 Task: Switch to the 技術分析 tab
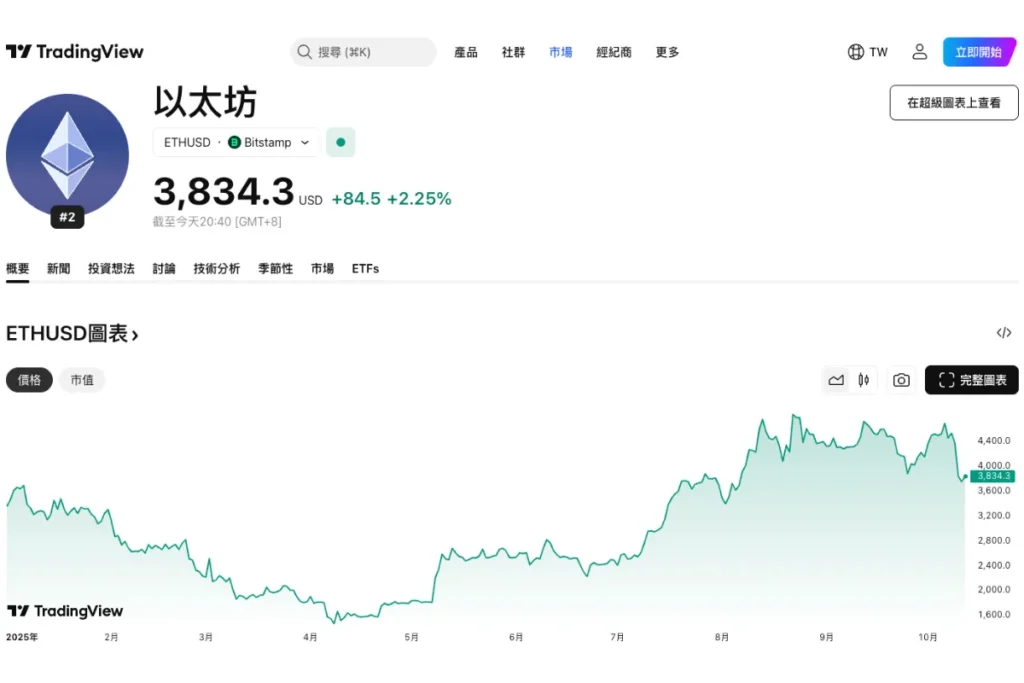pos(217,269)
